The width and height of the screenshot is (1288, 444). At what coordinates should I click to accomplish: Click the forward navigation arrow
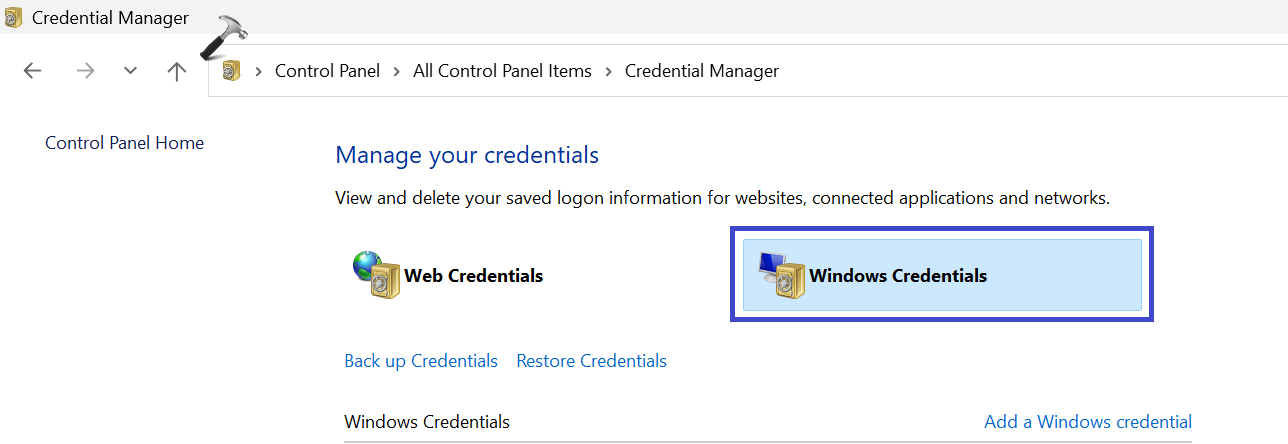point(85,71)
